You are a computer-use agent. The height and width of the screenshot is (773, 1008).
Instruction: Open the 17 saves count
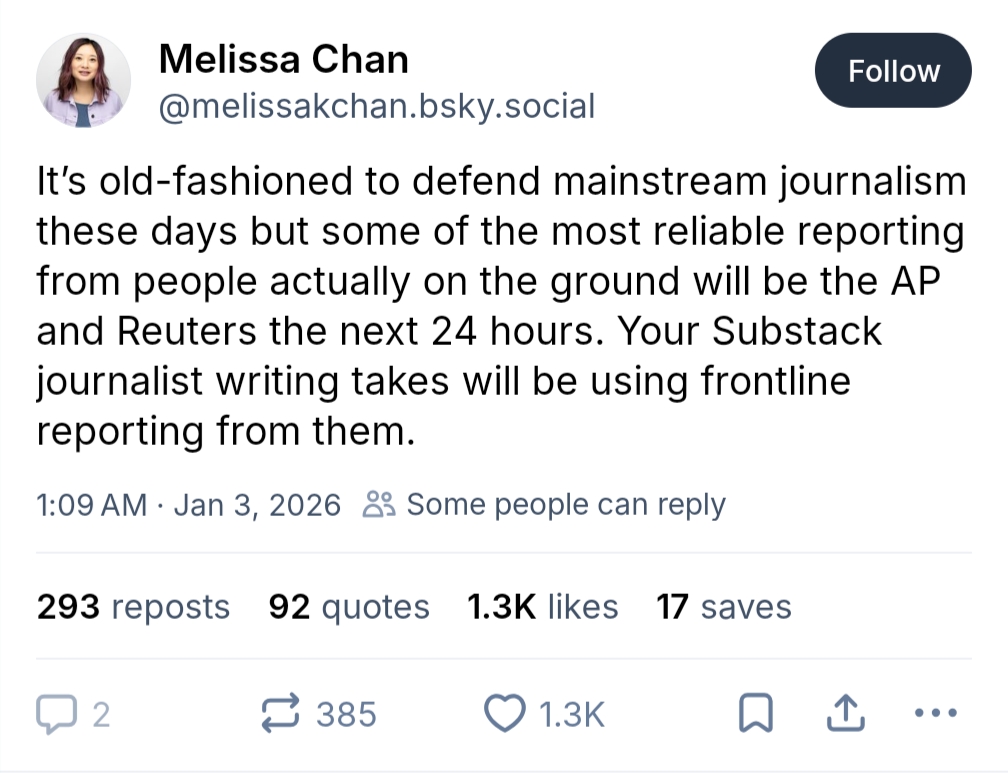[x=723, y=607]
